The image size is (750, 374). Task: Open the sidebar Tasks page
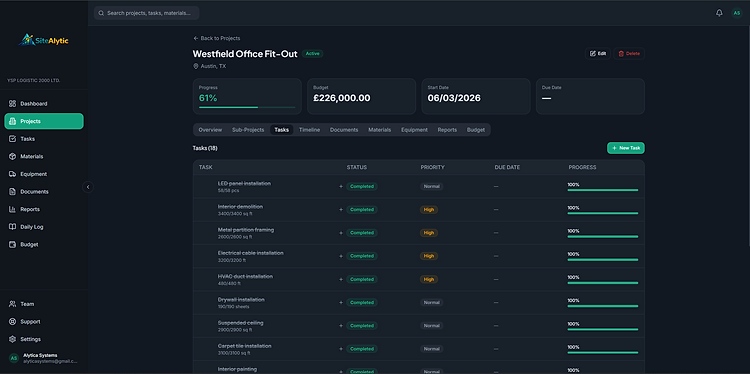[x=44, y=139]
